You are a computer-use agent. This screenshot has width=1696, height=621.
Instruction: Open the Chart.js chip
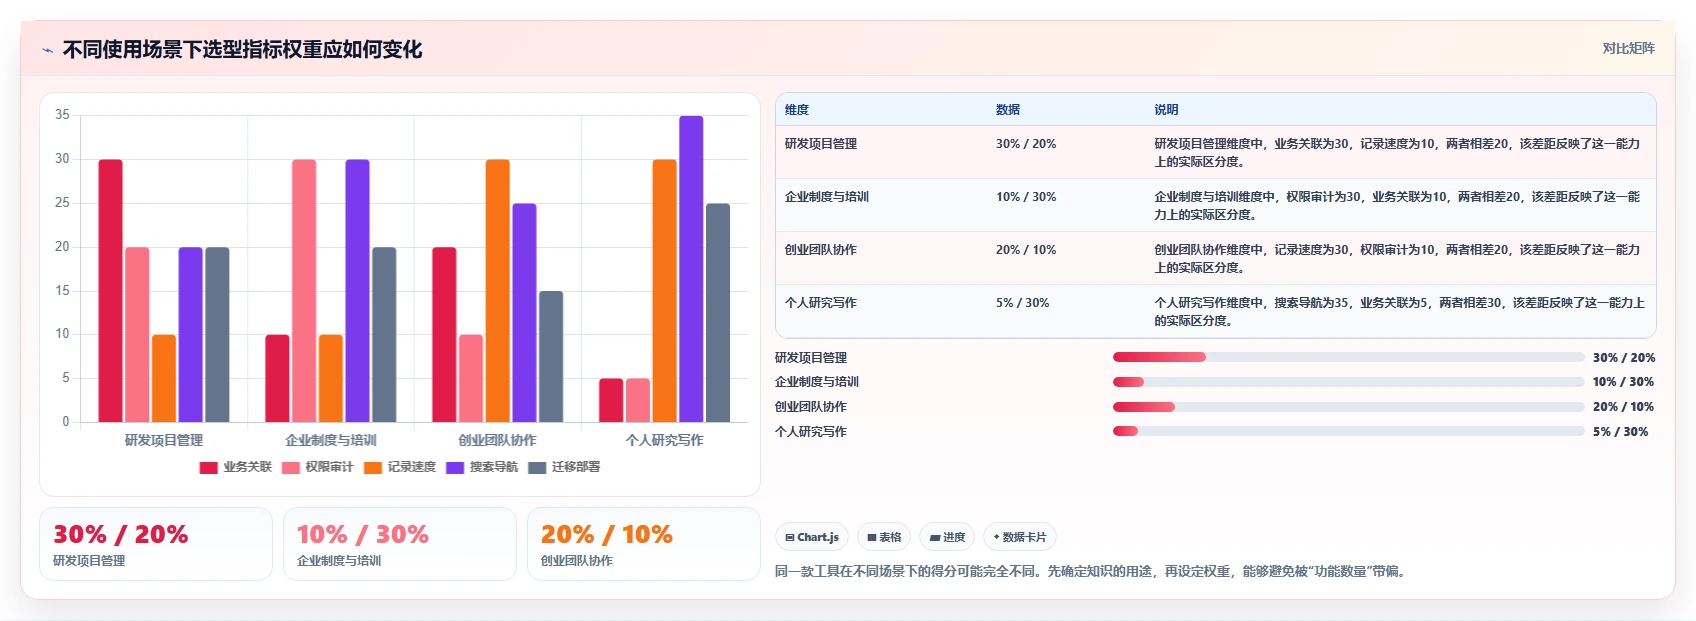[812, 537]
